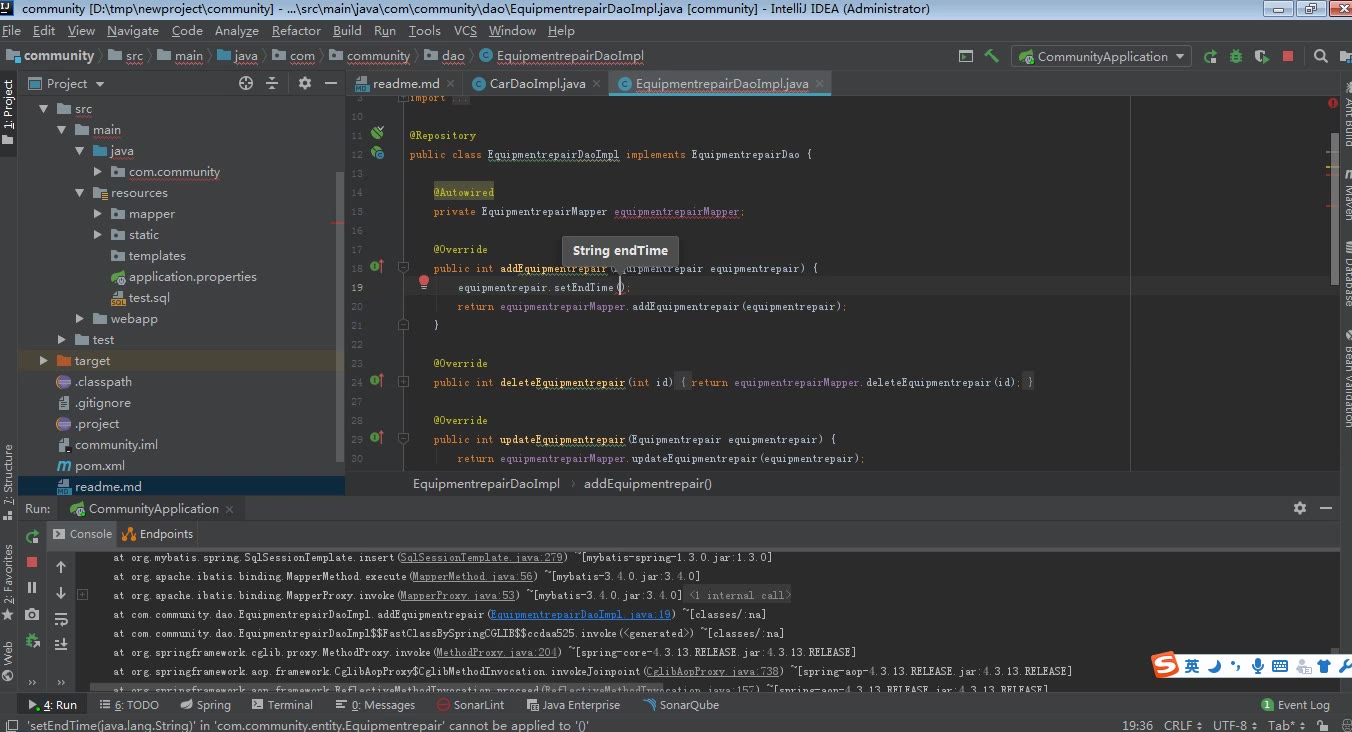Expand the com.community package node
This screenshot has height=732, width=1352.
pyautogui.click(x=98, y=172)
